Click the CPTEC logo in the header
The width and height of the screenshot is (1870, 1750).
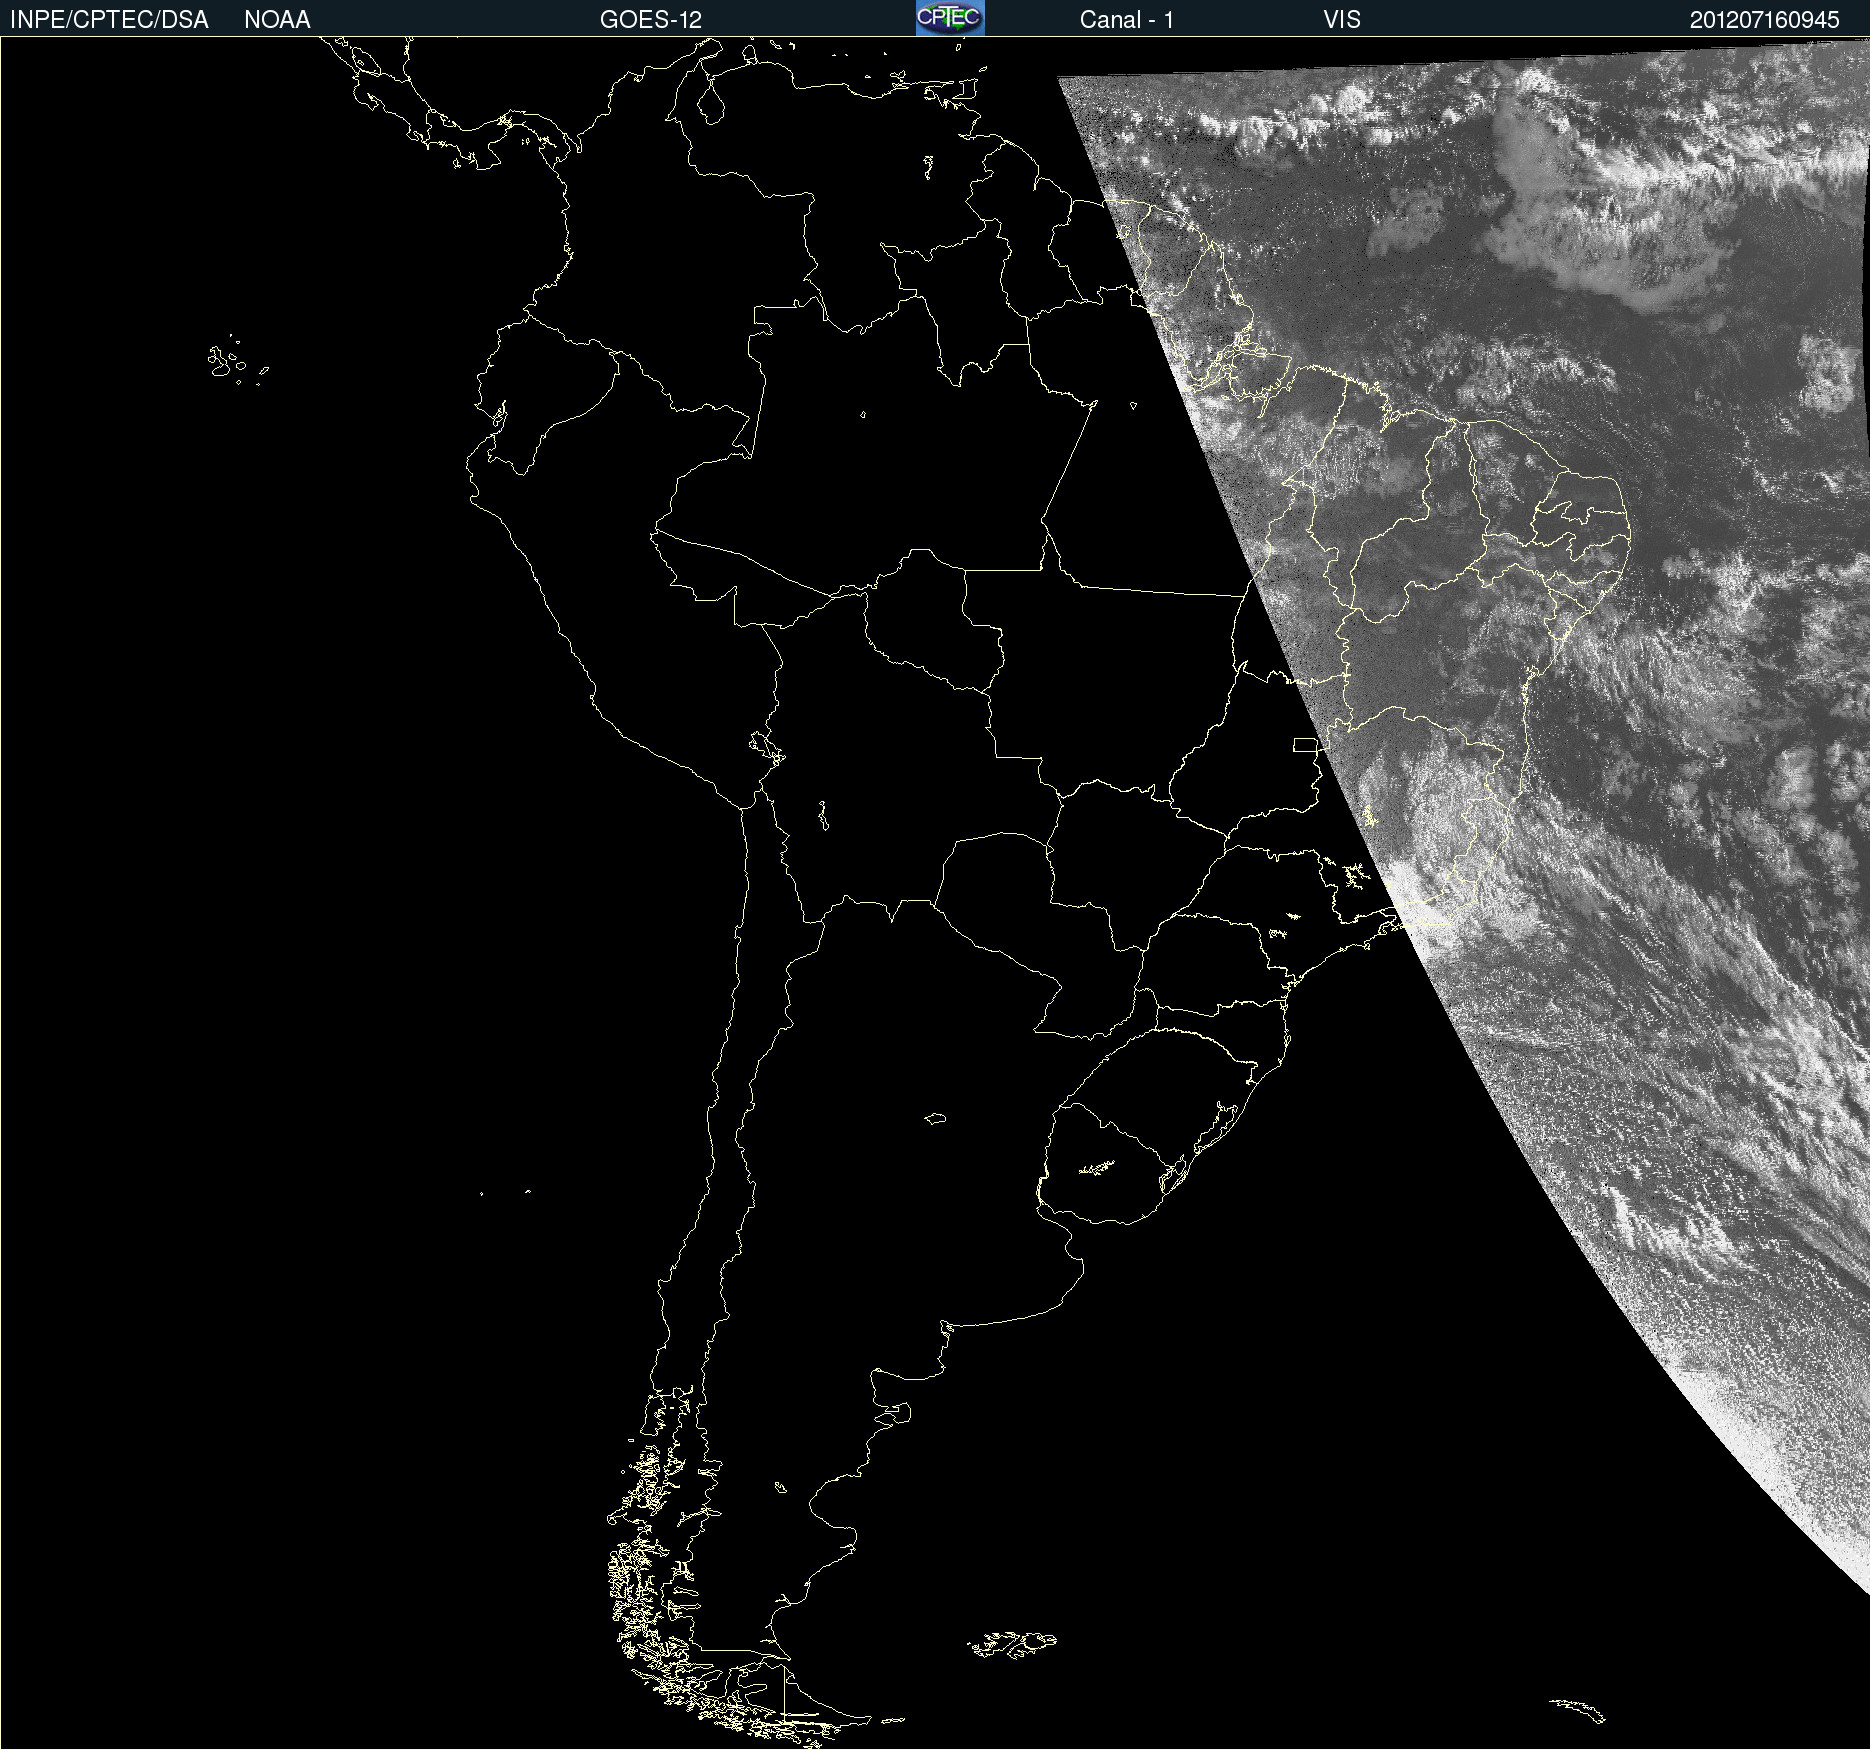(x=950, y=18)
